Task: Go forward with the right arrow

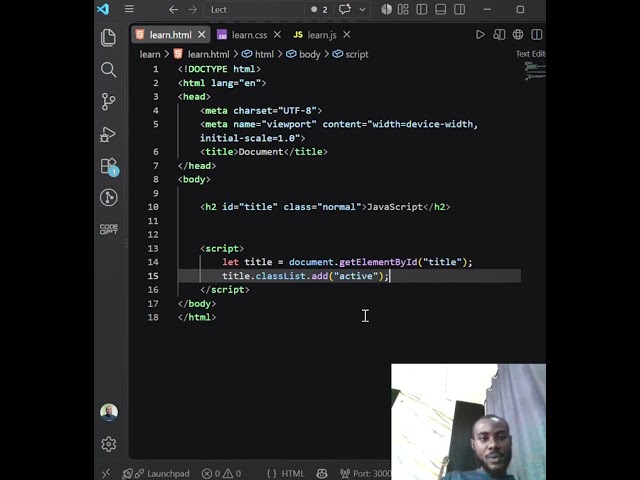Action: tap(192, 9)
